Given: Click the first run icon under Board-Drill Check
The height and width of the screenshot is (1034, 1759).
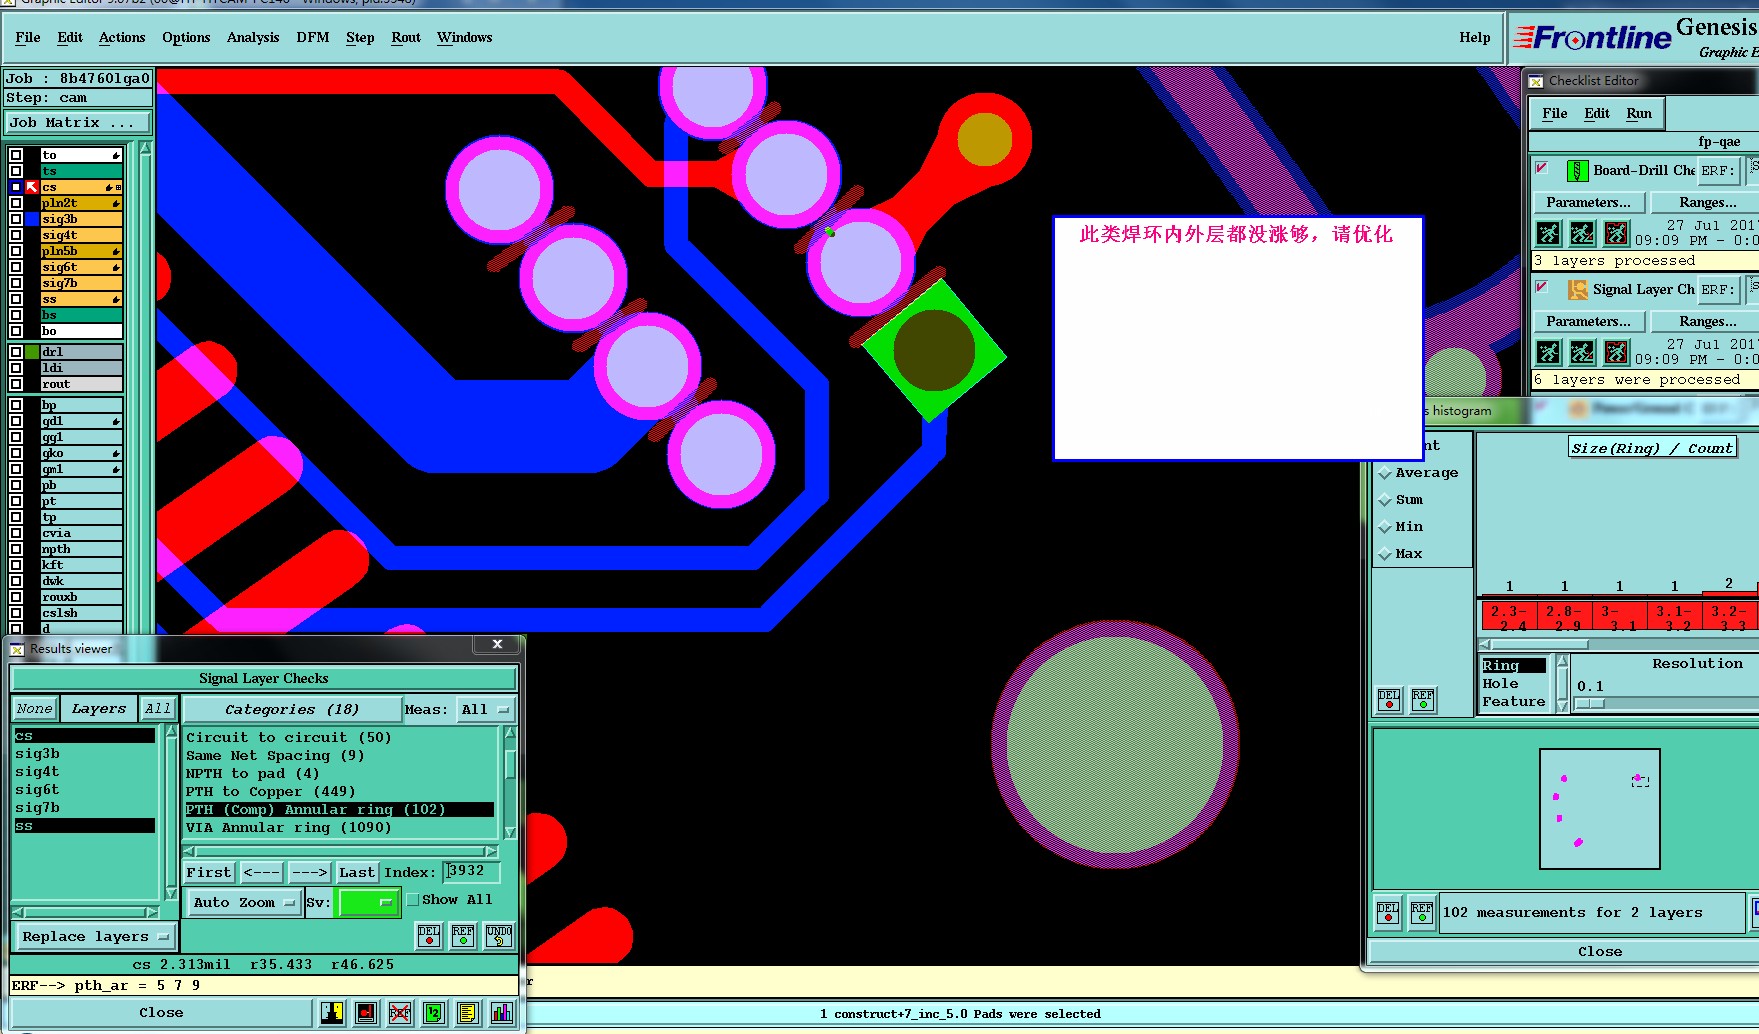Looking at the screenshot, I should [x=1548, y=233].
